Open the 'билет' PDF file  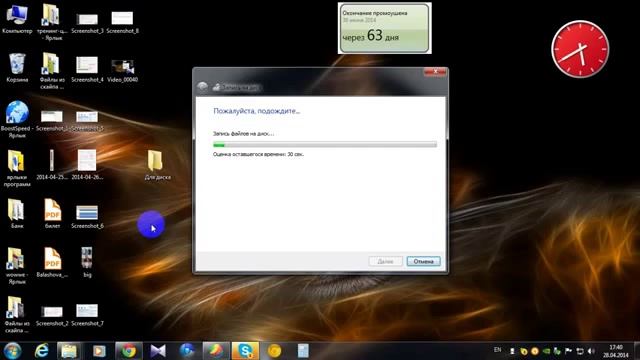(x=52, y=213)
